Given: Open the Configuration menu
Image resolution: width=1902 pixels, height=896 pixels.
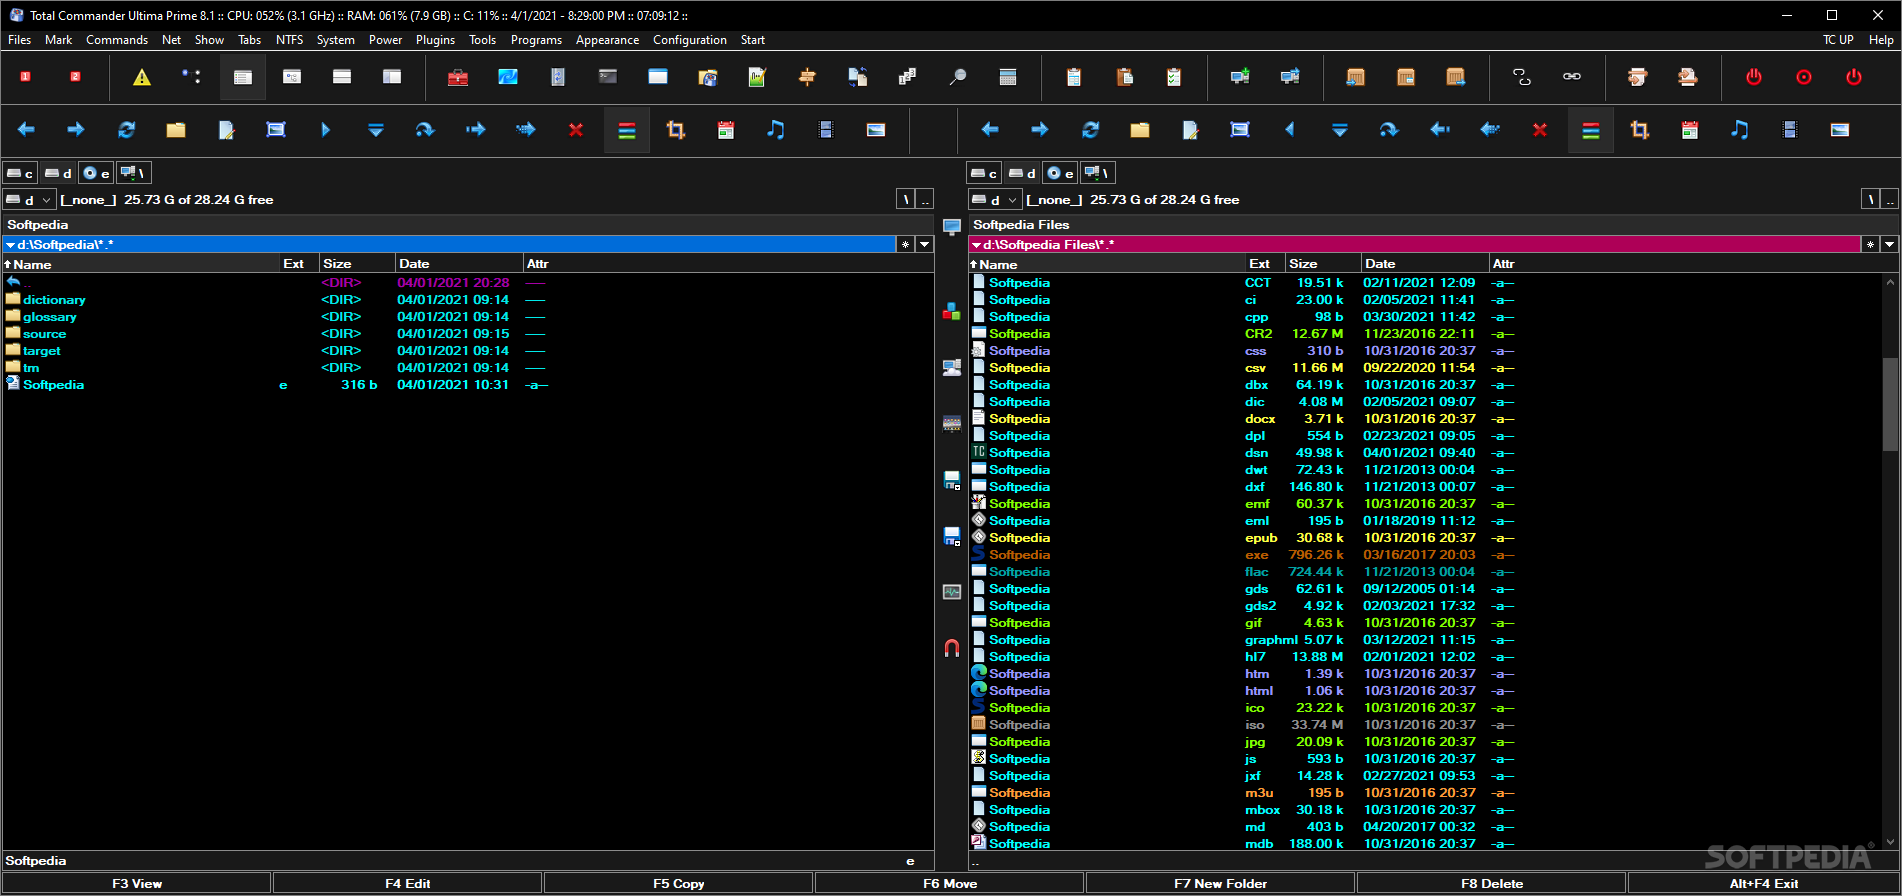Looking at the screenshot, I should tap(689, 40).
